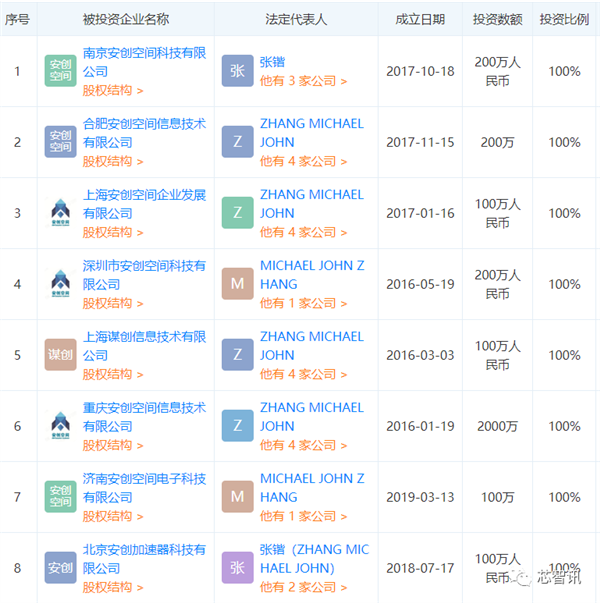Click legal representative name 张锴 in row 1
Image resolution: width=600 pixels, height=603 pixels.
point(272,62)
